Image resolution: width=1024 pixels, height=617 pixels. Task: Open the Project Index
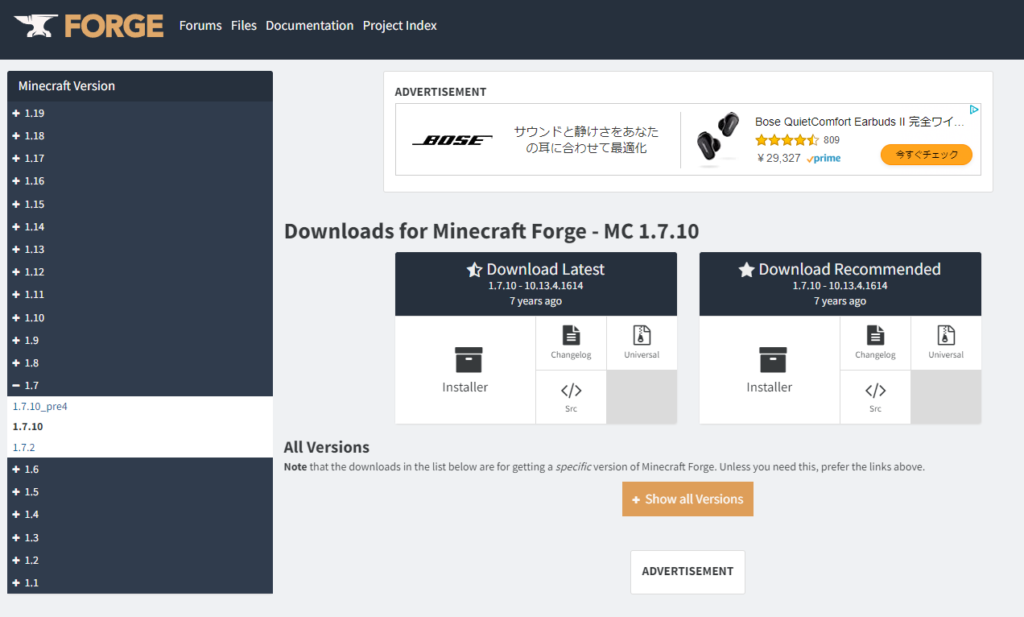(x=400, y=25)
